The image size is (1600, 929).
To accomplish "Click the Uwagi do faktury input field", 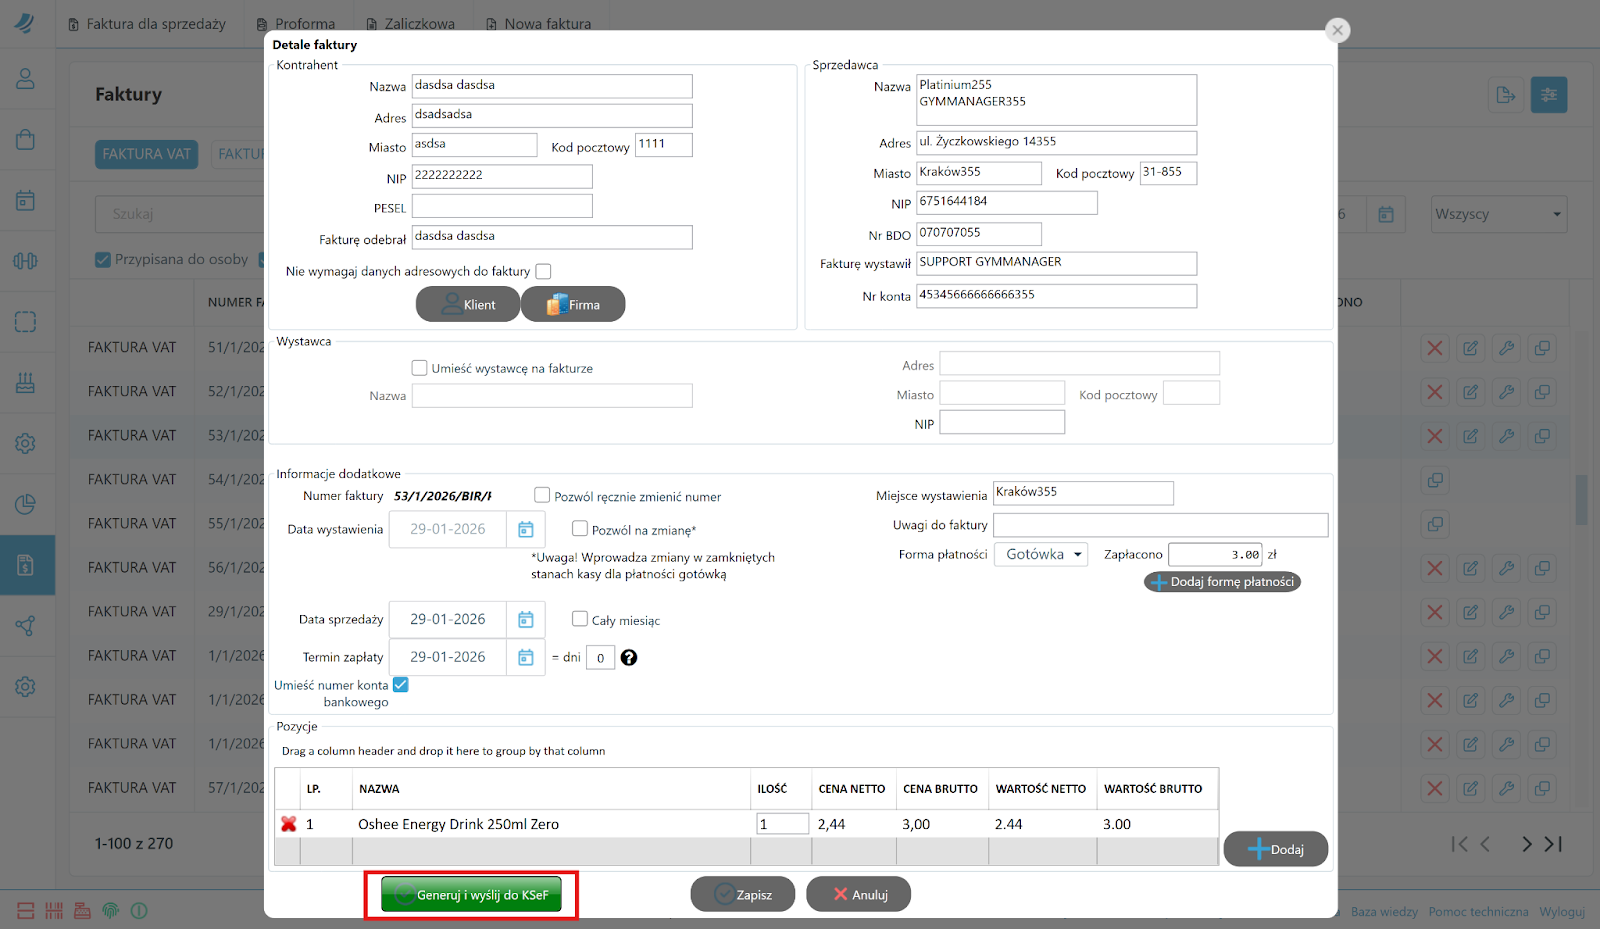I will (1160, 525).
